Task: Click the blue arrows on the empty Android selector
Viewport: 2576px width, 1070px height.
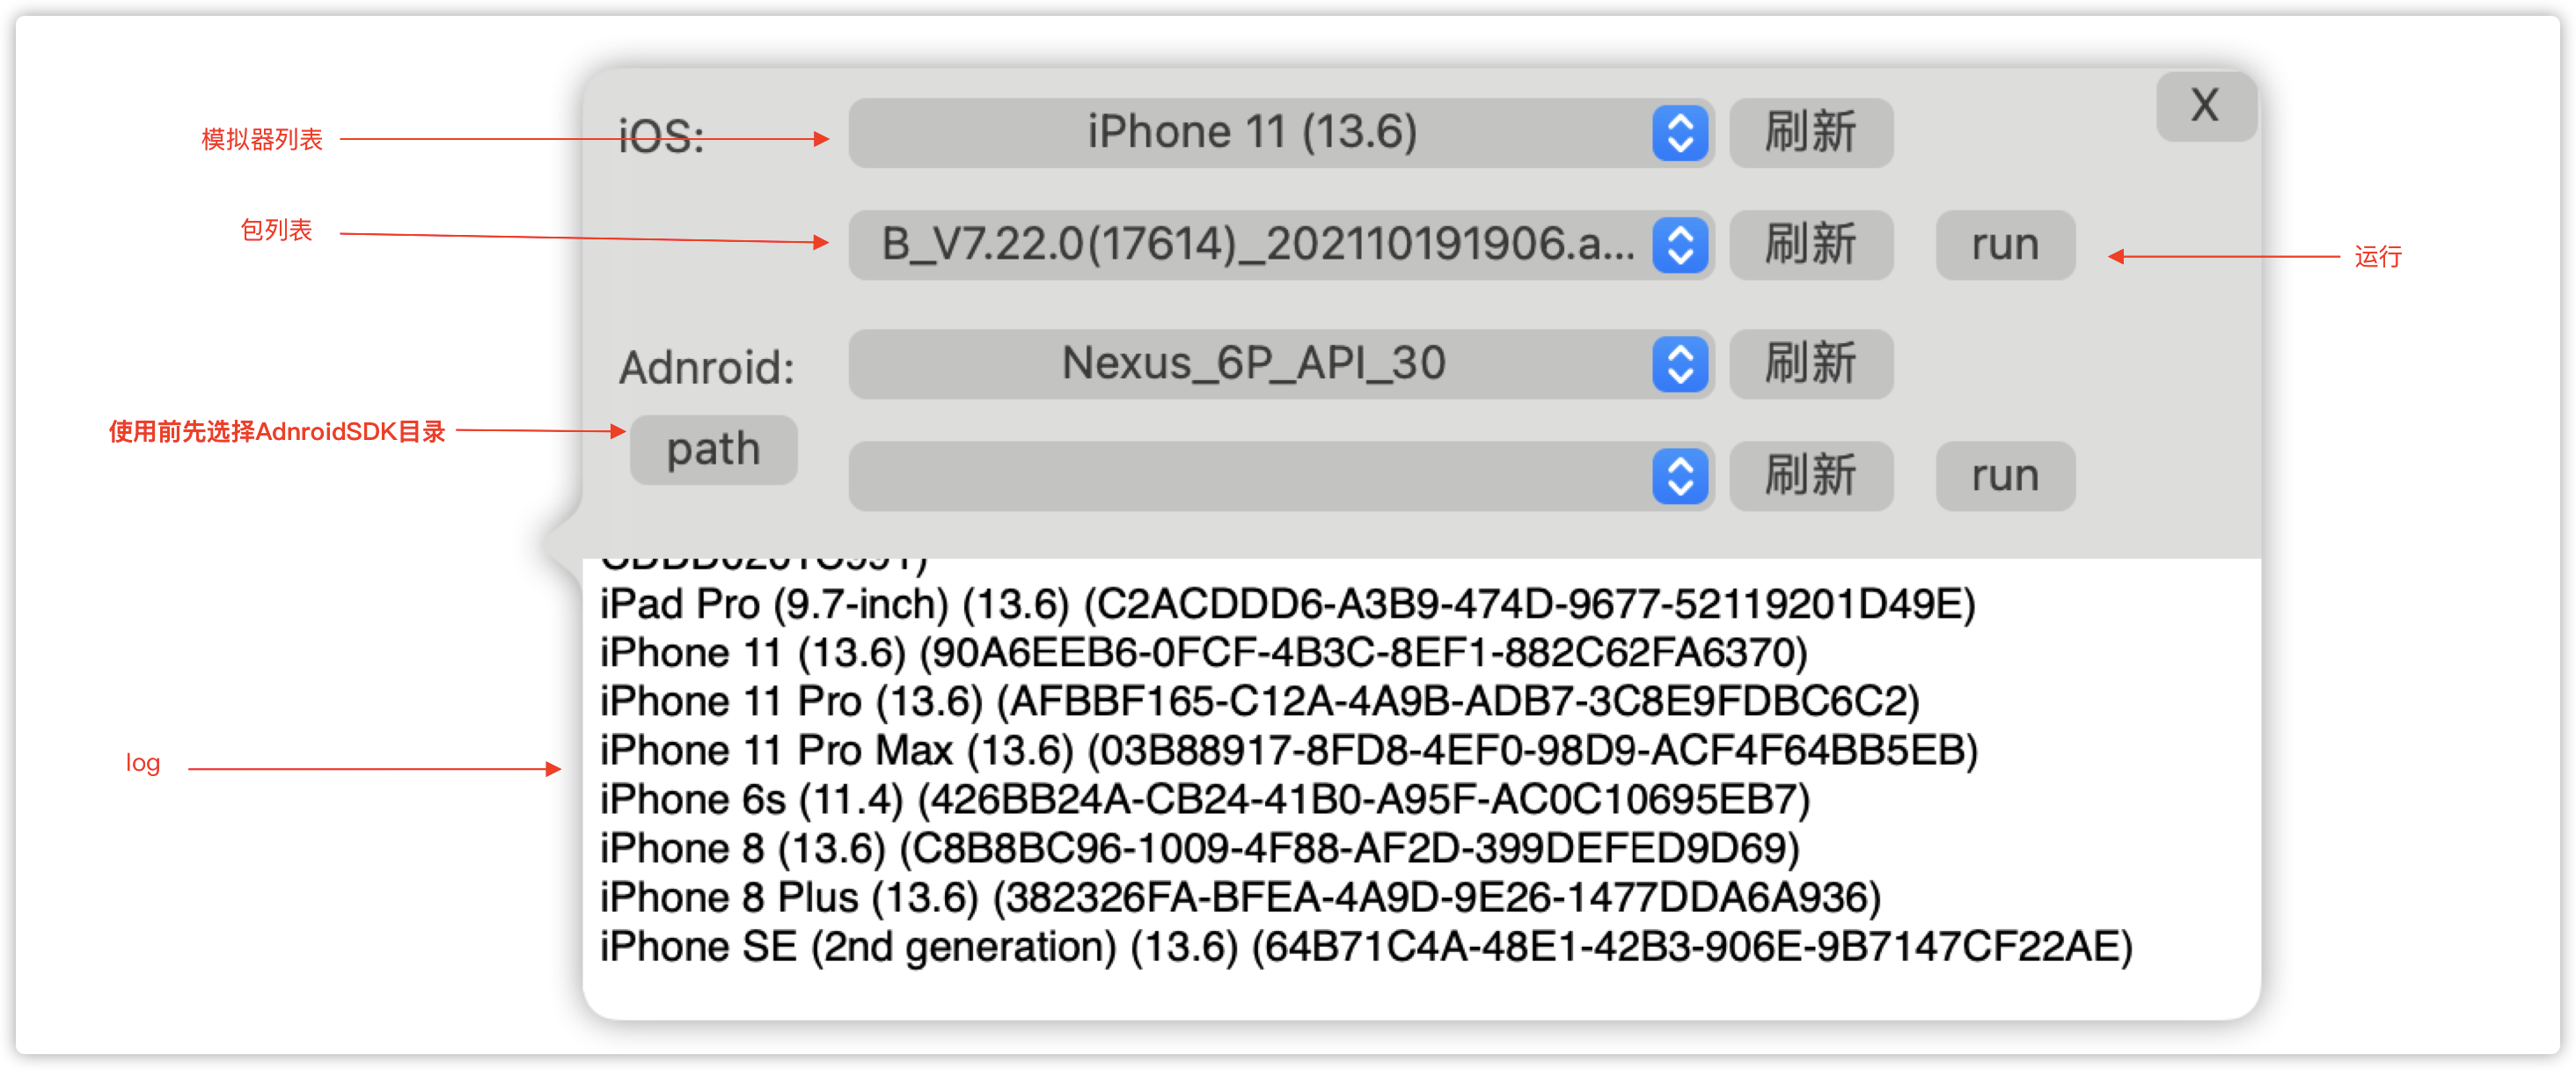Action: tap(1681, 476)
